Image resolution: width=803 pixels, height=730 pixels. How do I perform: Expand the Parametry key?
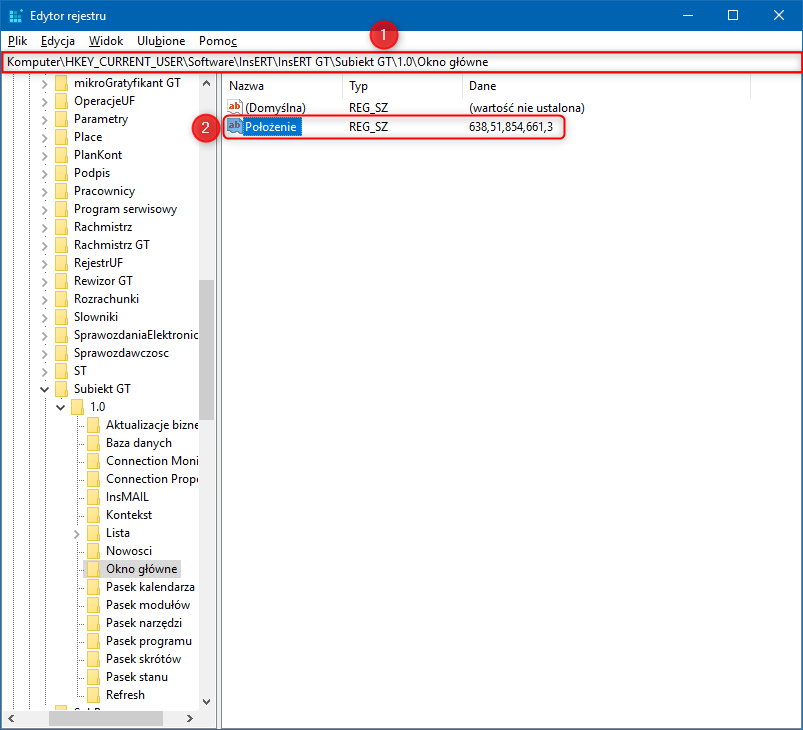pos(45,119)
